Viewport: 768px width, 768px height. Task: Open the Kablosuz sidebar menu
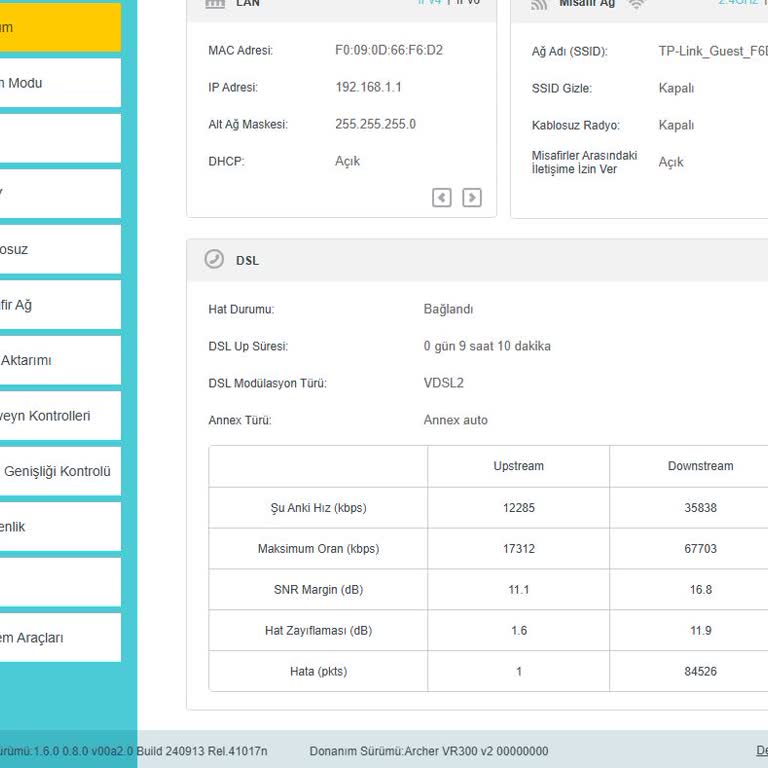click(x=60, y=249)
